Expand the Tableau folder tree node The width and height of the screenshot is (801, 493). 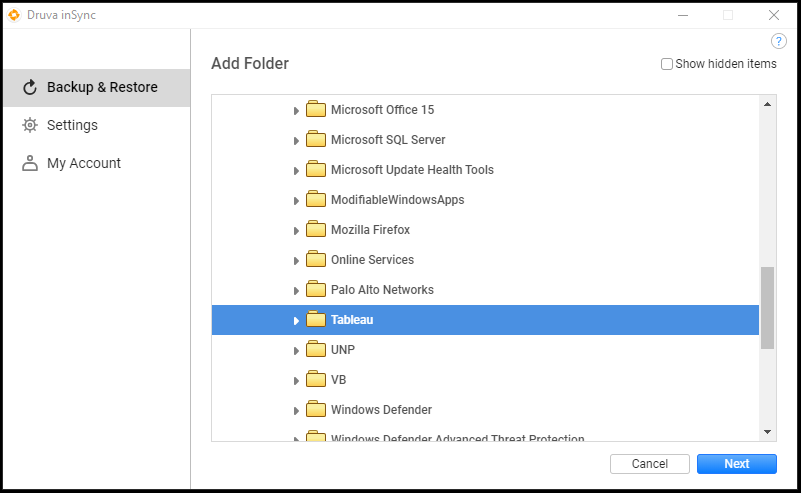coord(296,321)
